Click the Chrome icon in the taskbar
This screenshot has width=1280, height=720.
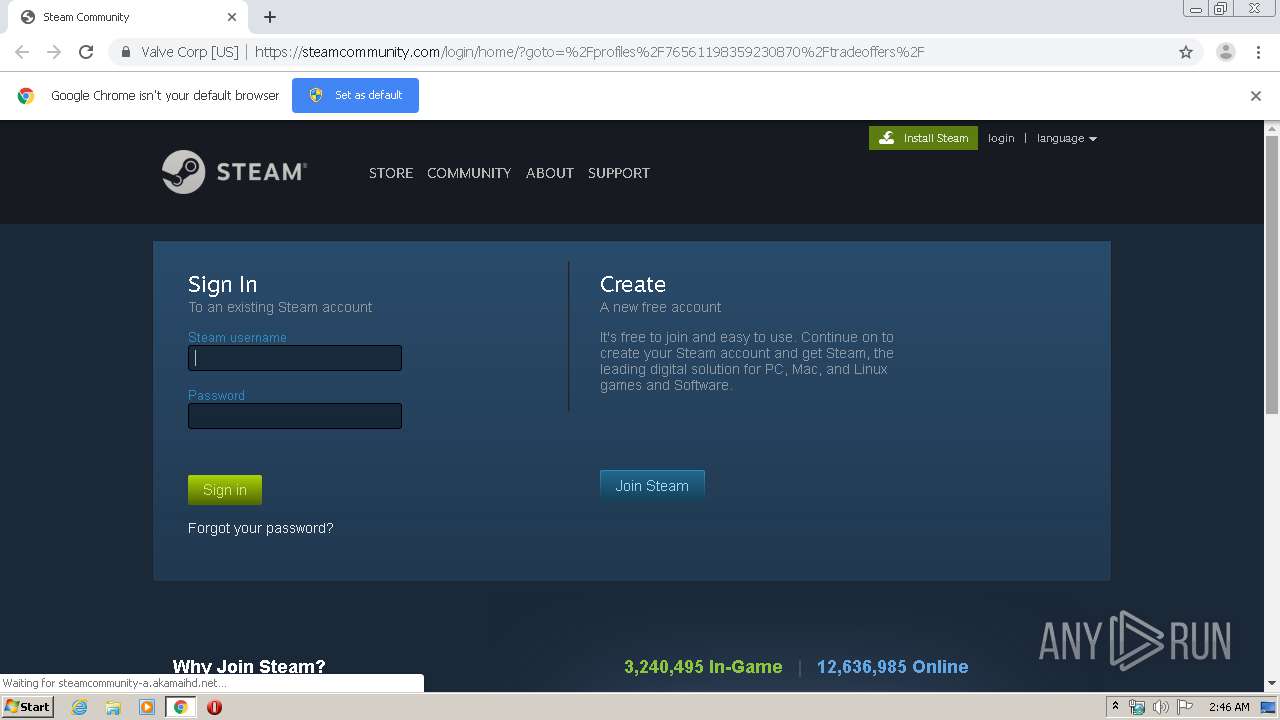(180, 707)
